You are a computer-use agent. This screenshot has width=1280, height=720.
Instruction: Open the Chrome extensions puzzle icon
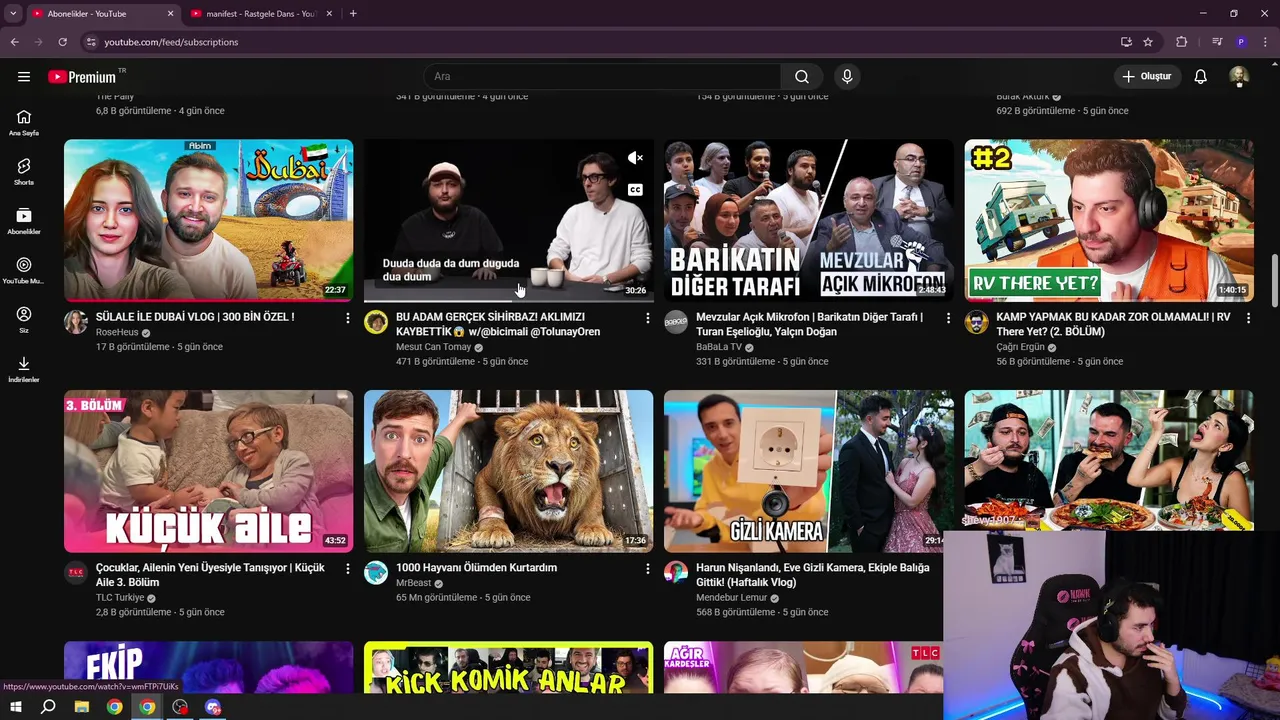pos(1182,42)
